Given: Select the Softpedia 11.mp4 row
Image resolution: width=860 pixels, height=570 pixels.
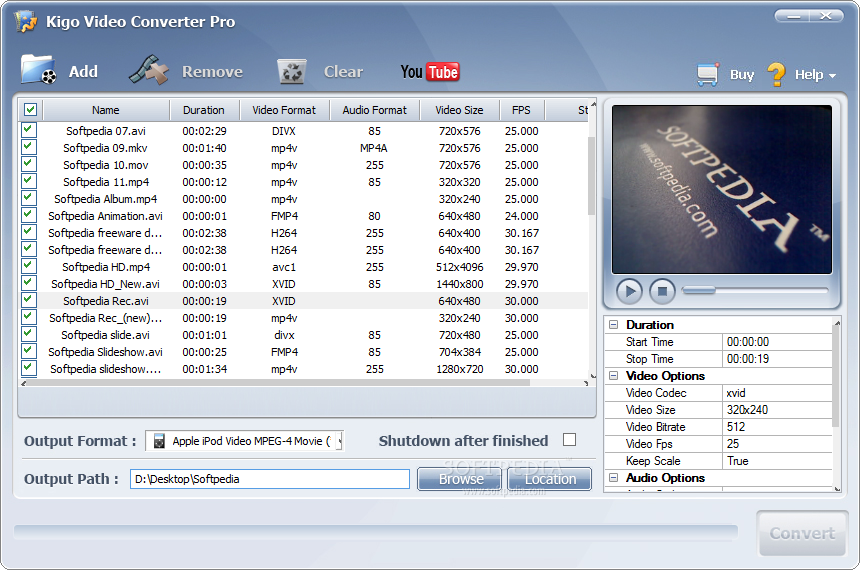Looking at the screenshot, I should point(304,182).
